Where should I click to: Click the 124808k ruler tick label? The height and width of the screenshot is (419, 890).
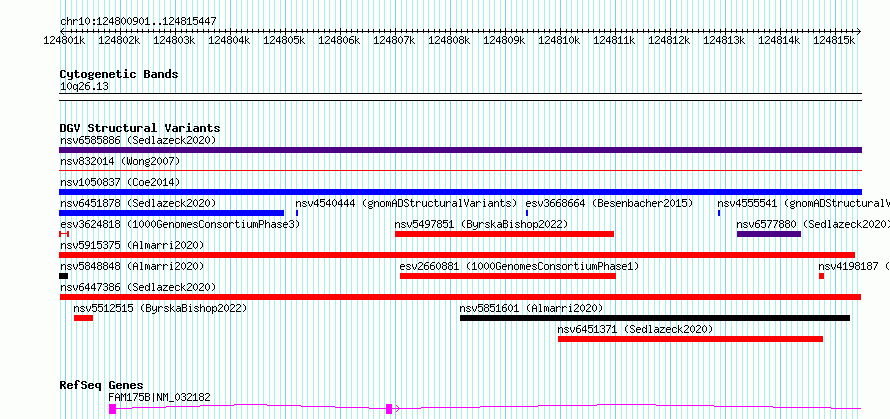449,40
